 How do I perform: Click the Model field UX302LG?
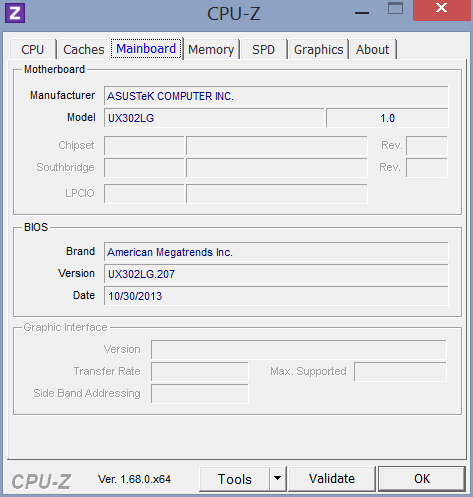pos(214,118)
